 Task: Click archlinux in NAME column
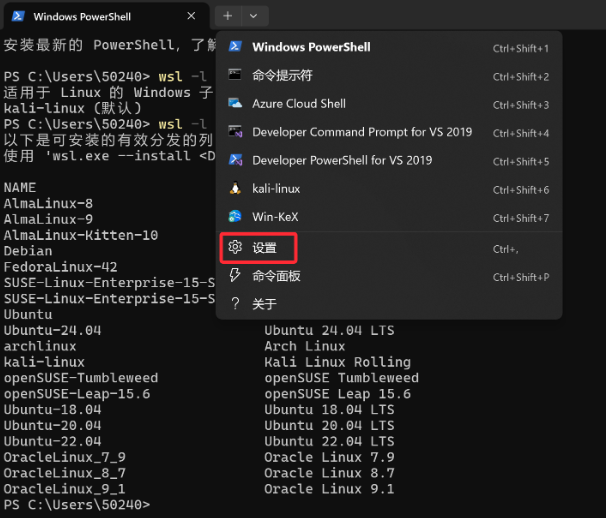(x=40, y=346)
